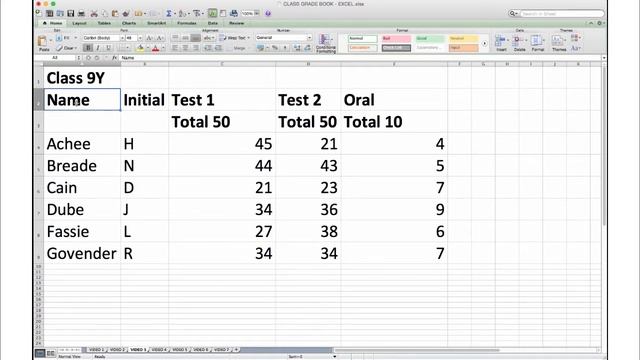Select the Class 9Y cell
The width and height of the screenshot is (640, 360).
coord(82,78)
